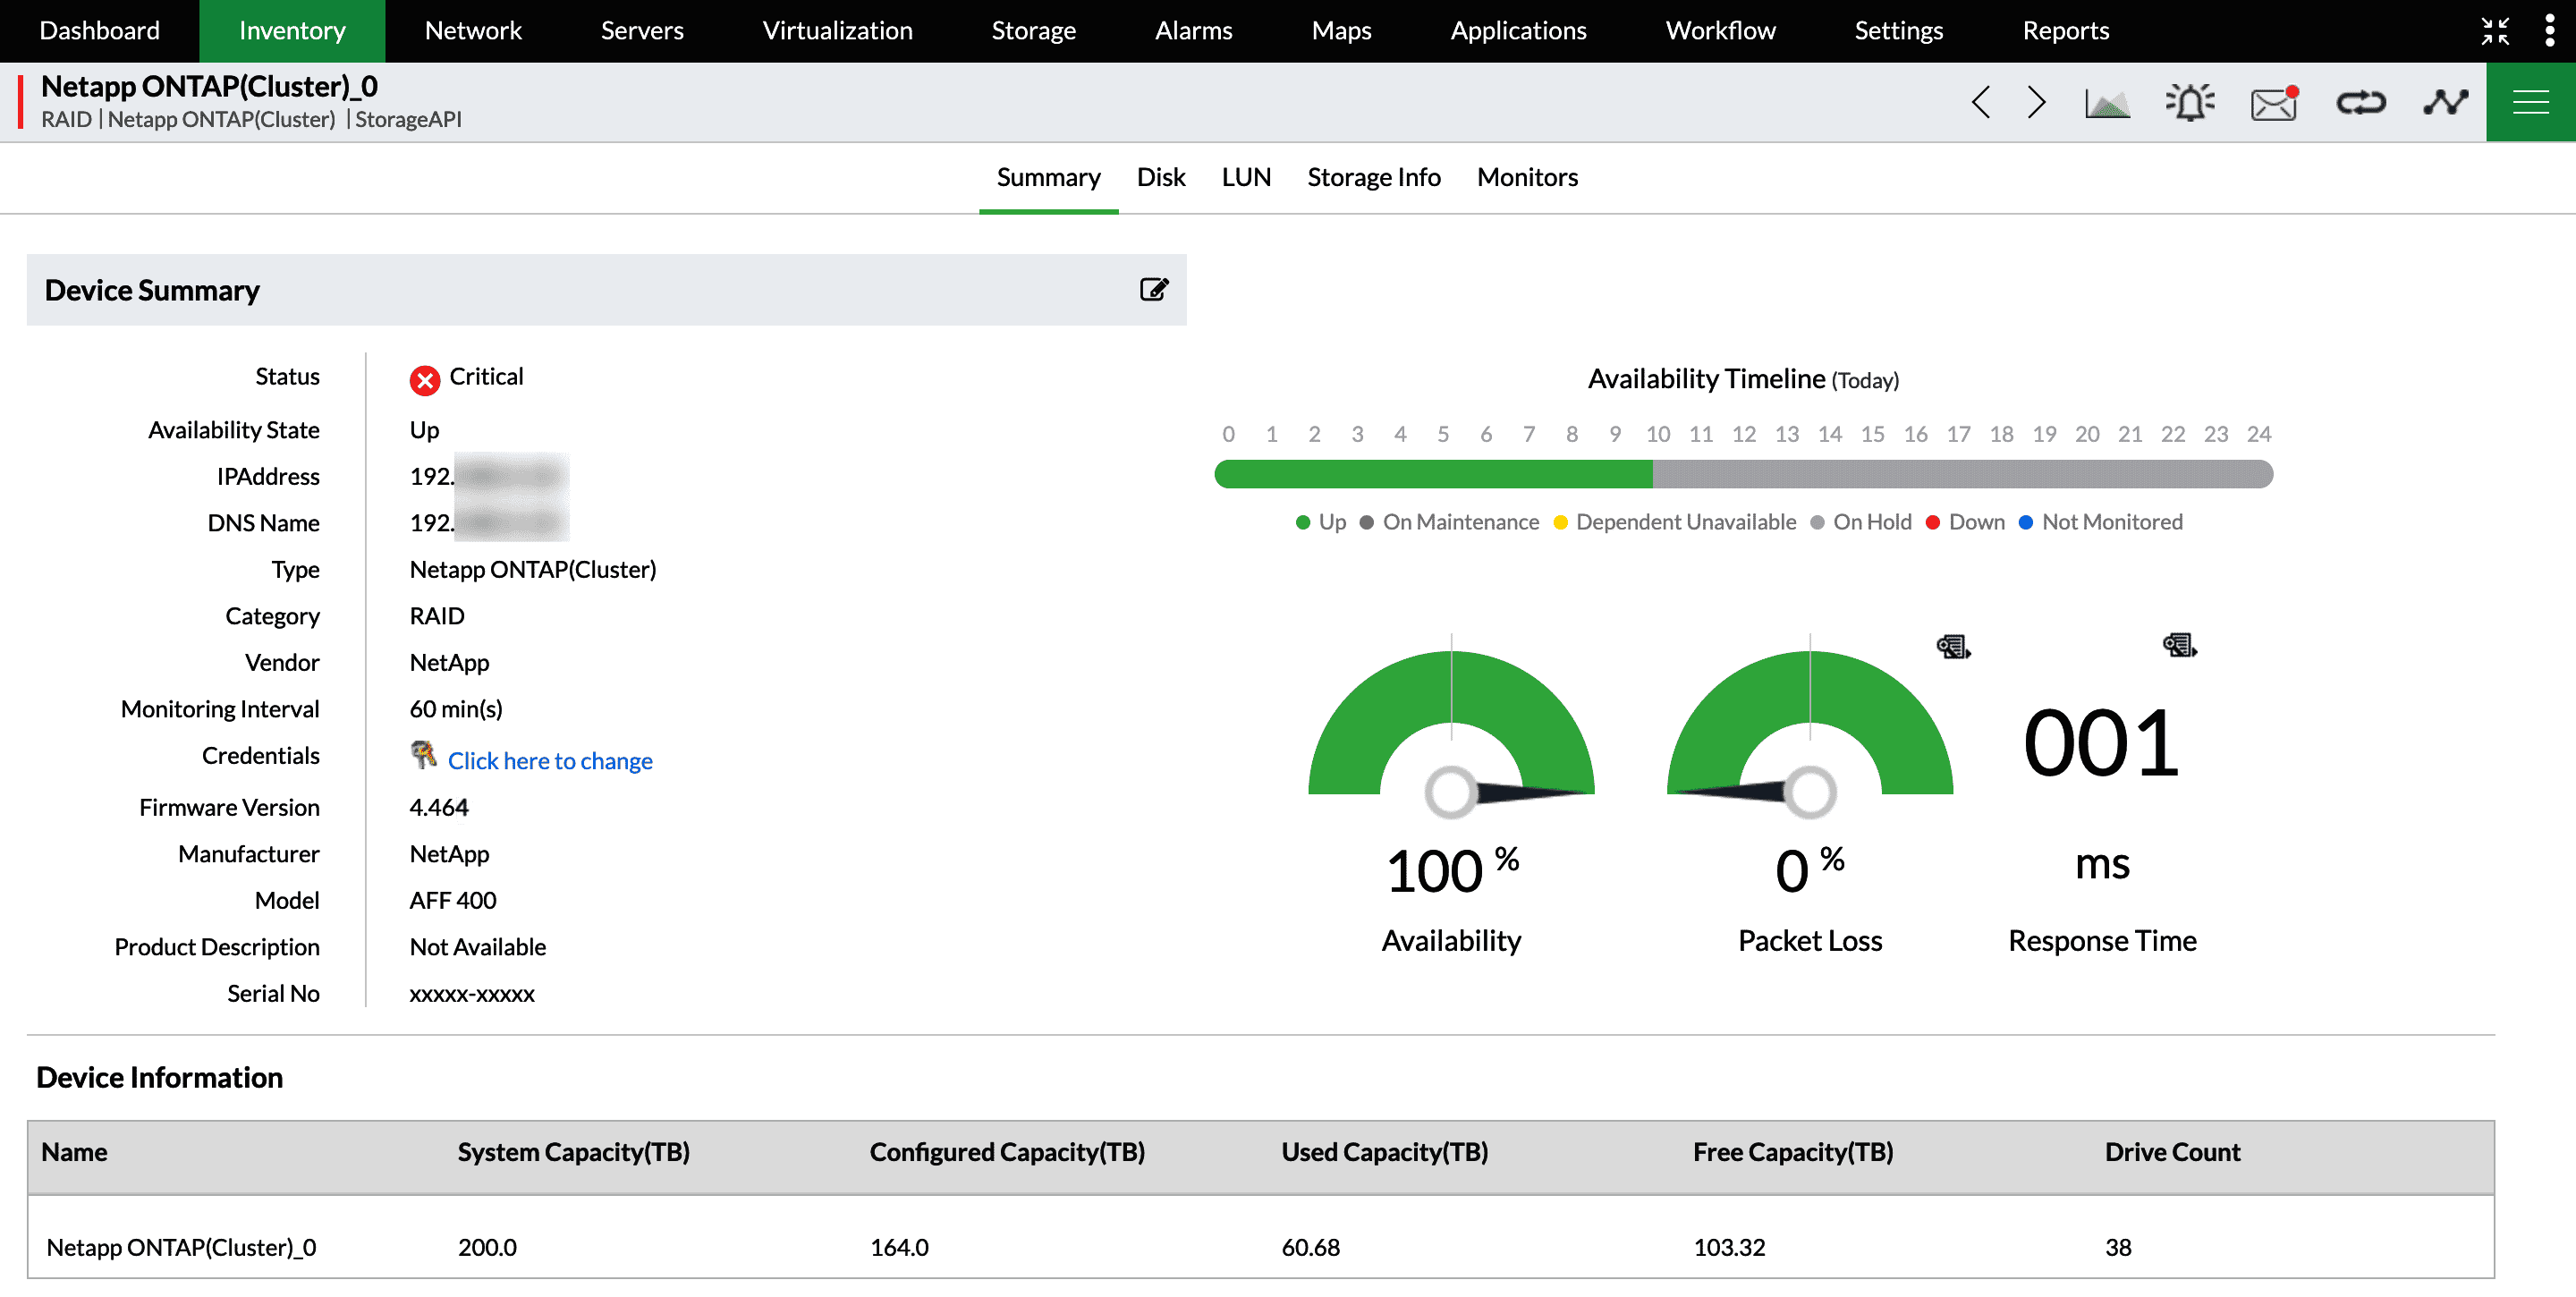This screenshot has height=1297, width=2576.
Task: Switch to the Disk tab
Action: 1161,177
